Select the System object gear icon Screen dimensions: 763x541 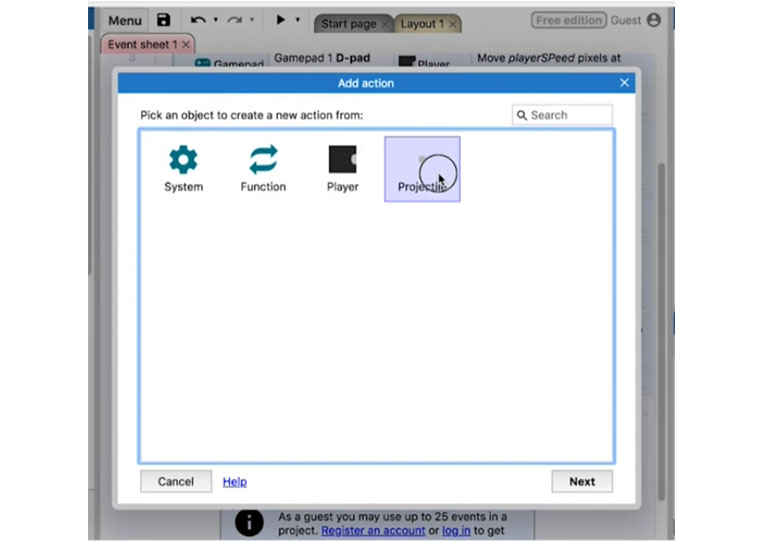183,160
